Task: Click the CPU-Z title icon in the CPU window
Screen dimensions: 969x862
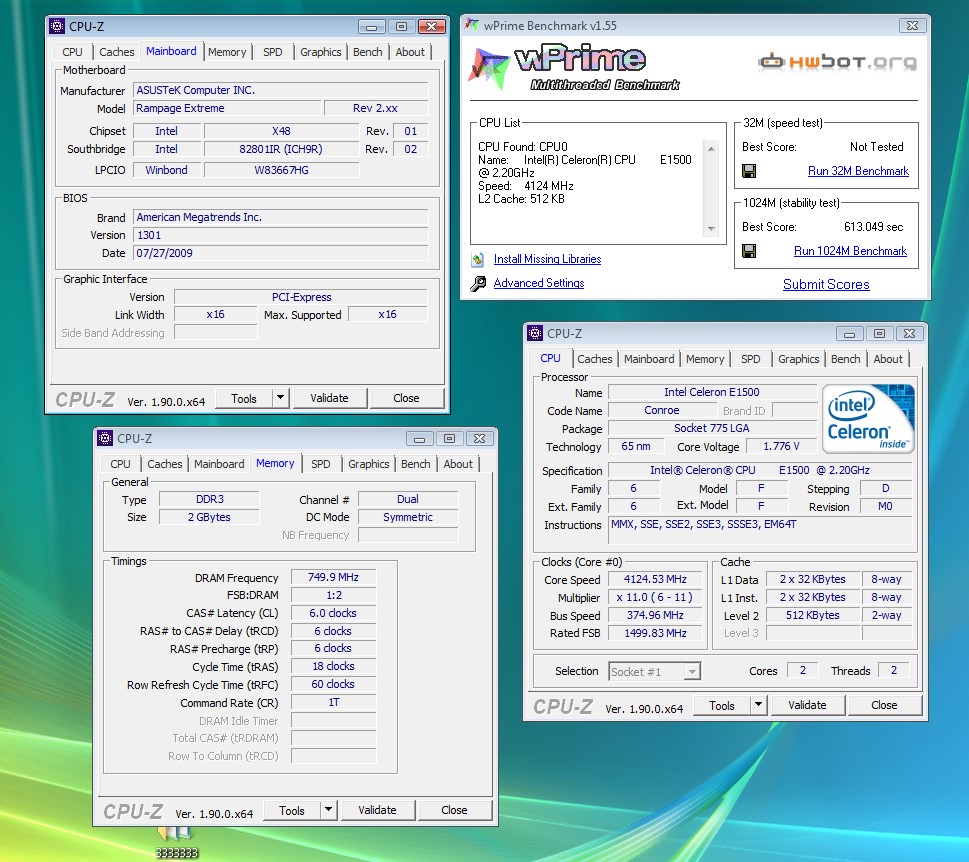Action: coord(535,333)
